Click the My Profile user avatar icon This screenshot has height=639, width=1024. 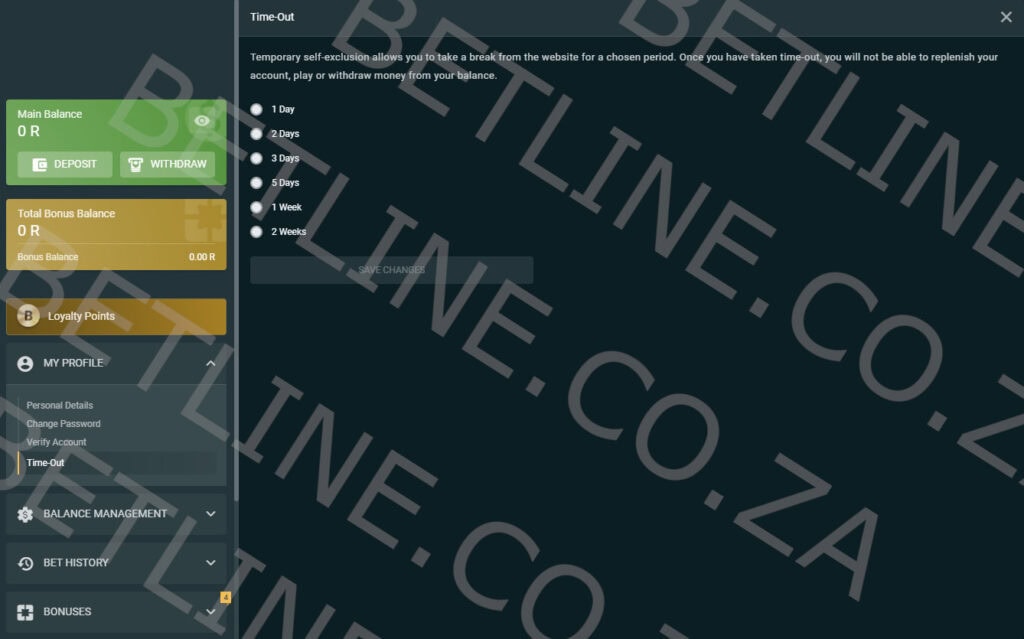click(x=25, y=363)
